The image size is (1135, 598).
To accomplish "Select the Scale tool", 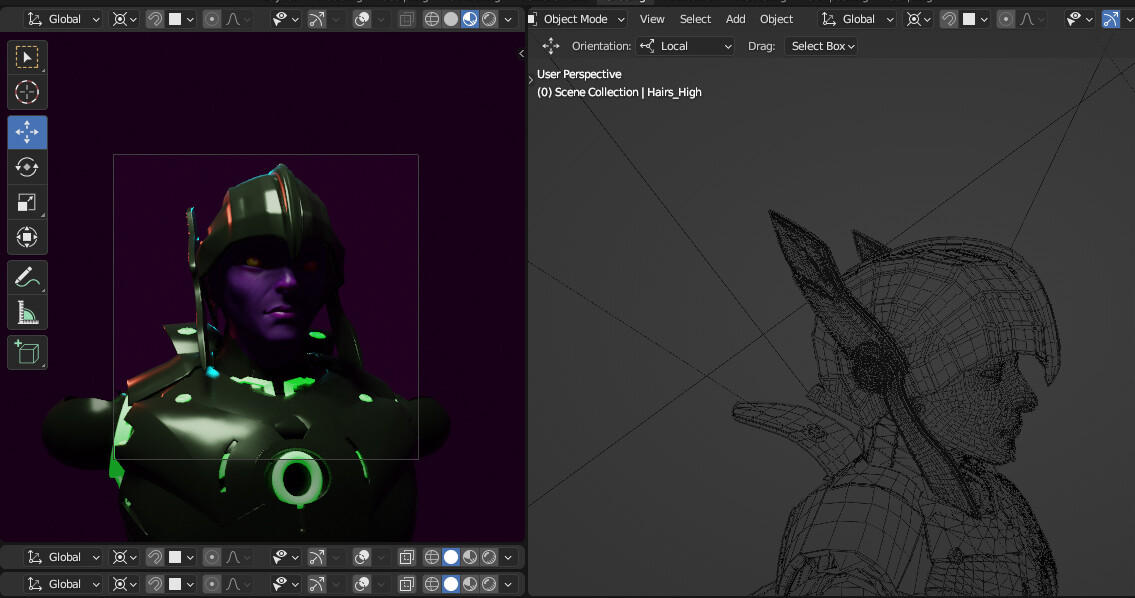I will (x=27, y=203).
